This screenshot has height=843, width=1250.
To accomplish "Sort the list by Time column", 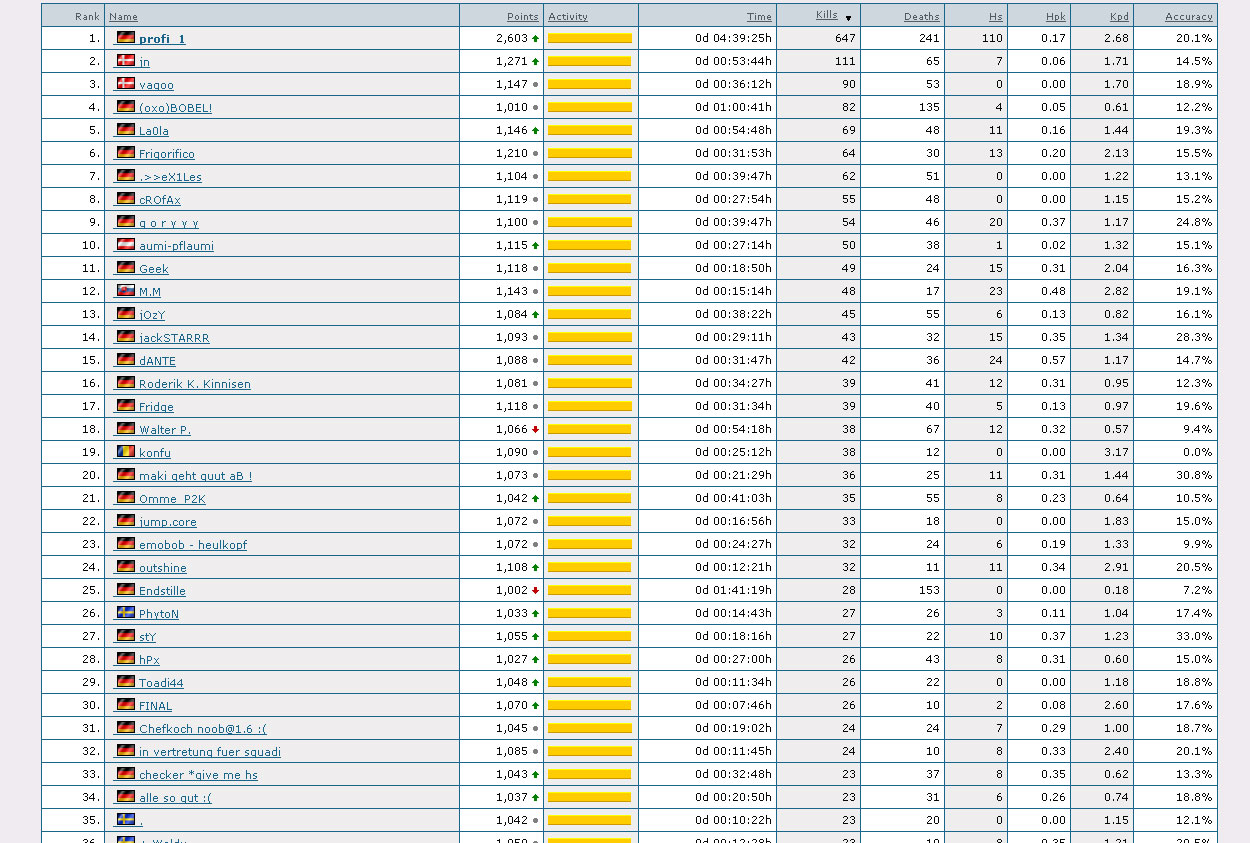I will click(759, 16).
